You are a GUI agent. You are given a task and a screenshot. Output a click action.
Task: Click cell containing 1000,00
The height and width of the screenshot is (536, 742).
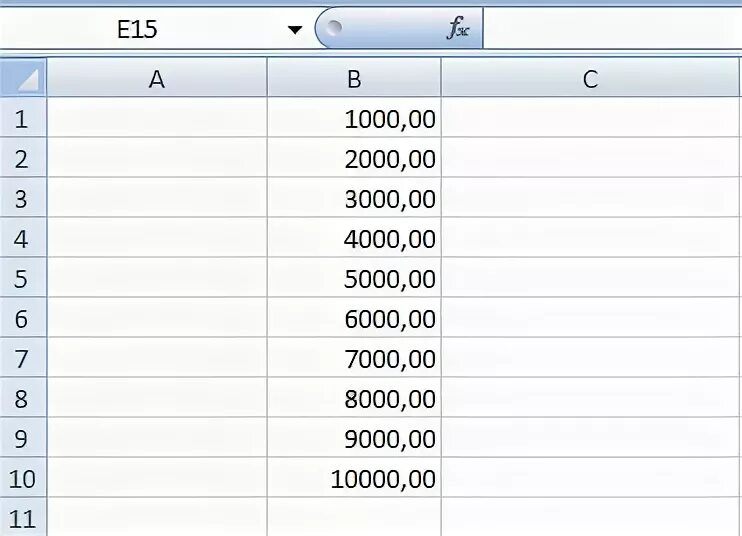tap(354, 118)
